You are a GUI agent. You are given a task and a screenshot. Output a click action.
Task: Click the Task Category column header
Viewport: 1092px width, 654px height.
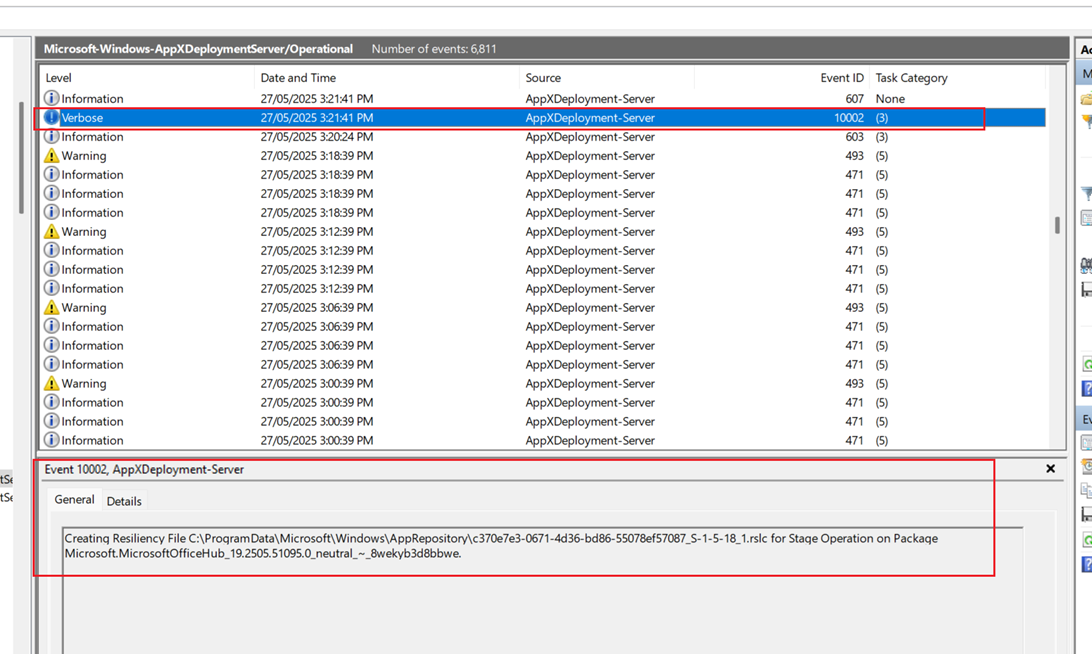tap(911, 78)
